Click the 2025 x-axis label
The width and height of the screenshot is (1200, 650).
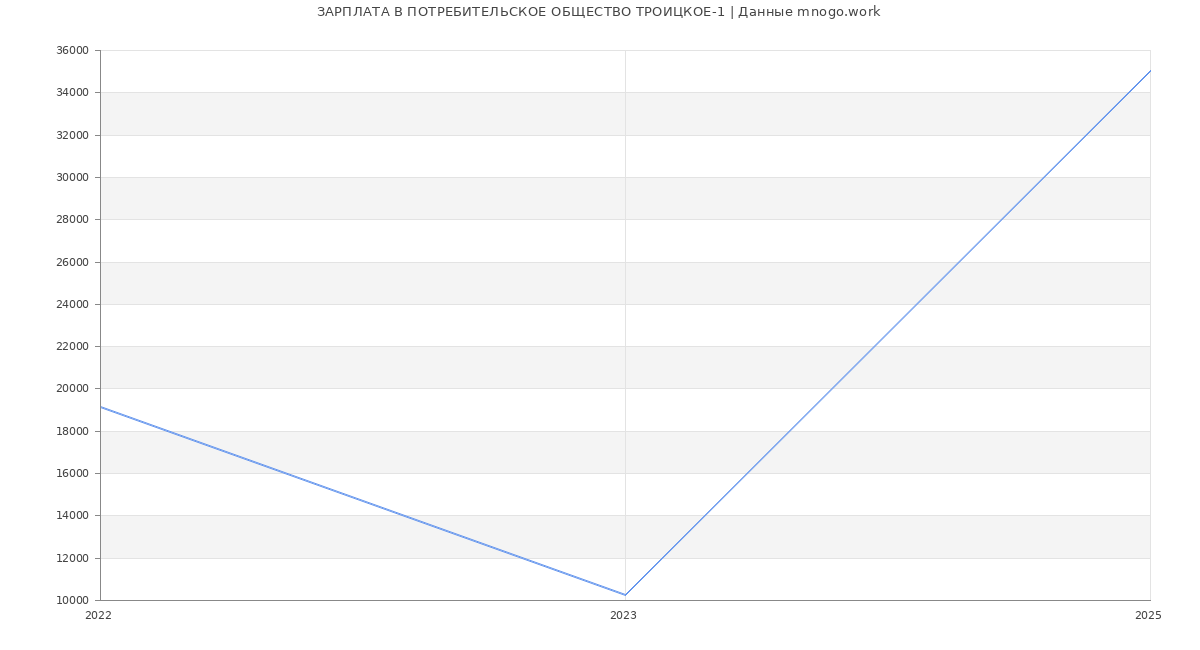pyautogui.click(x=1148, y=615)
